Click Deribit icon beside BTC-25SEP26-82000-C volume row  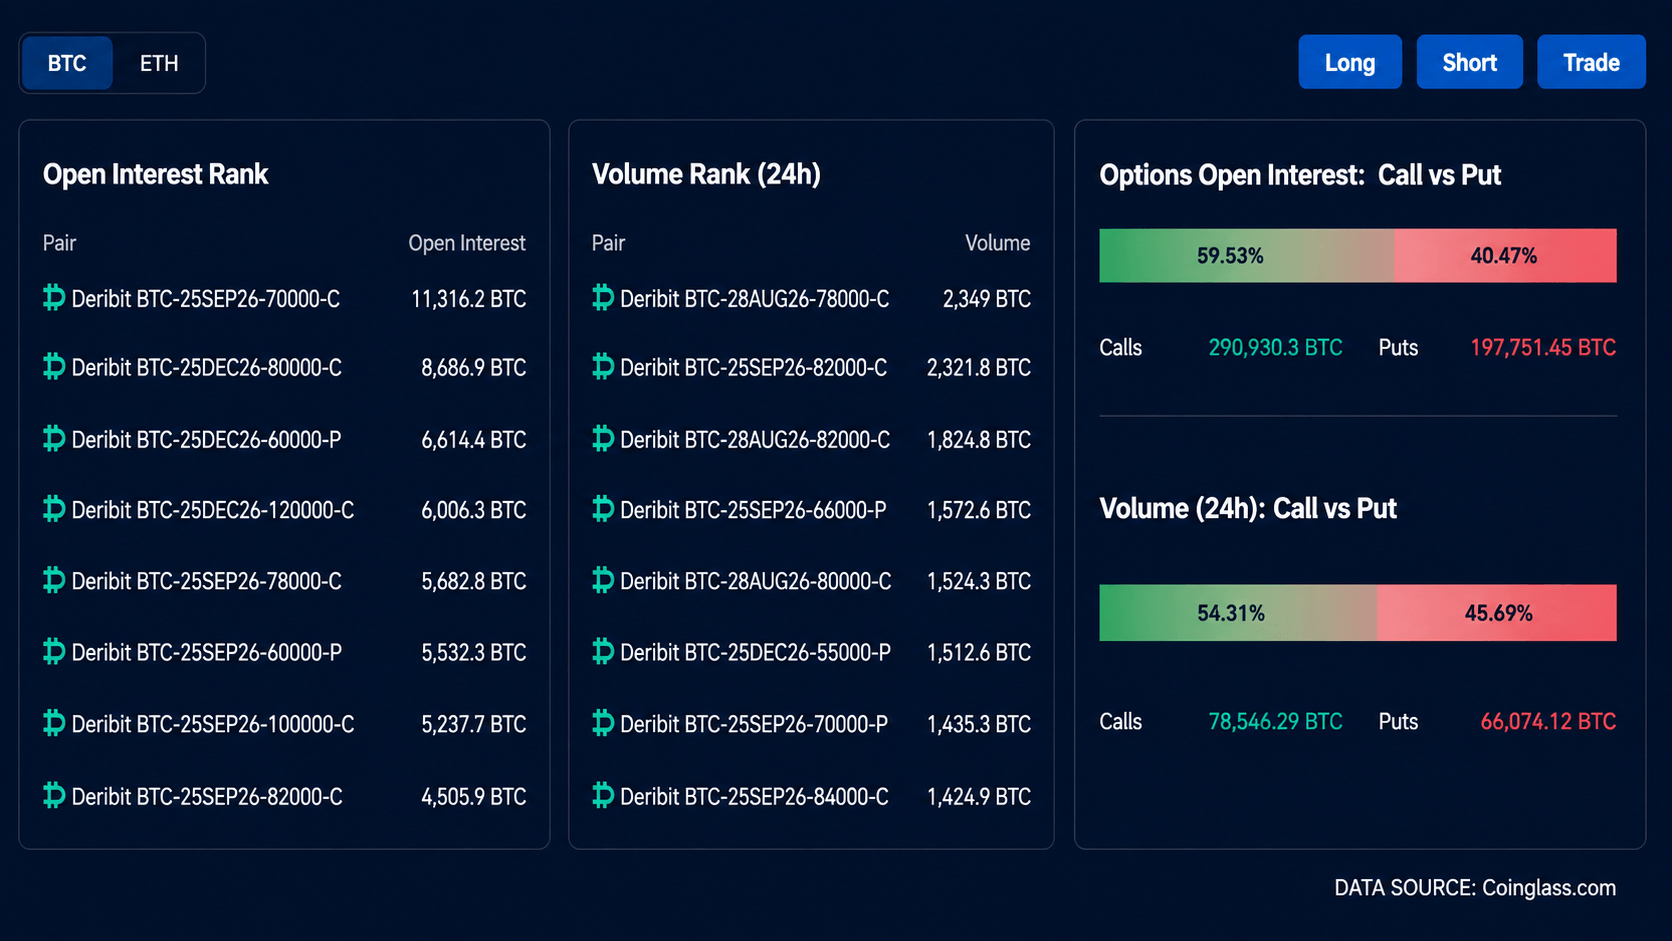(603, 367)
